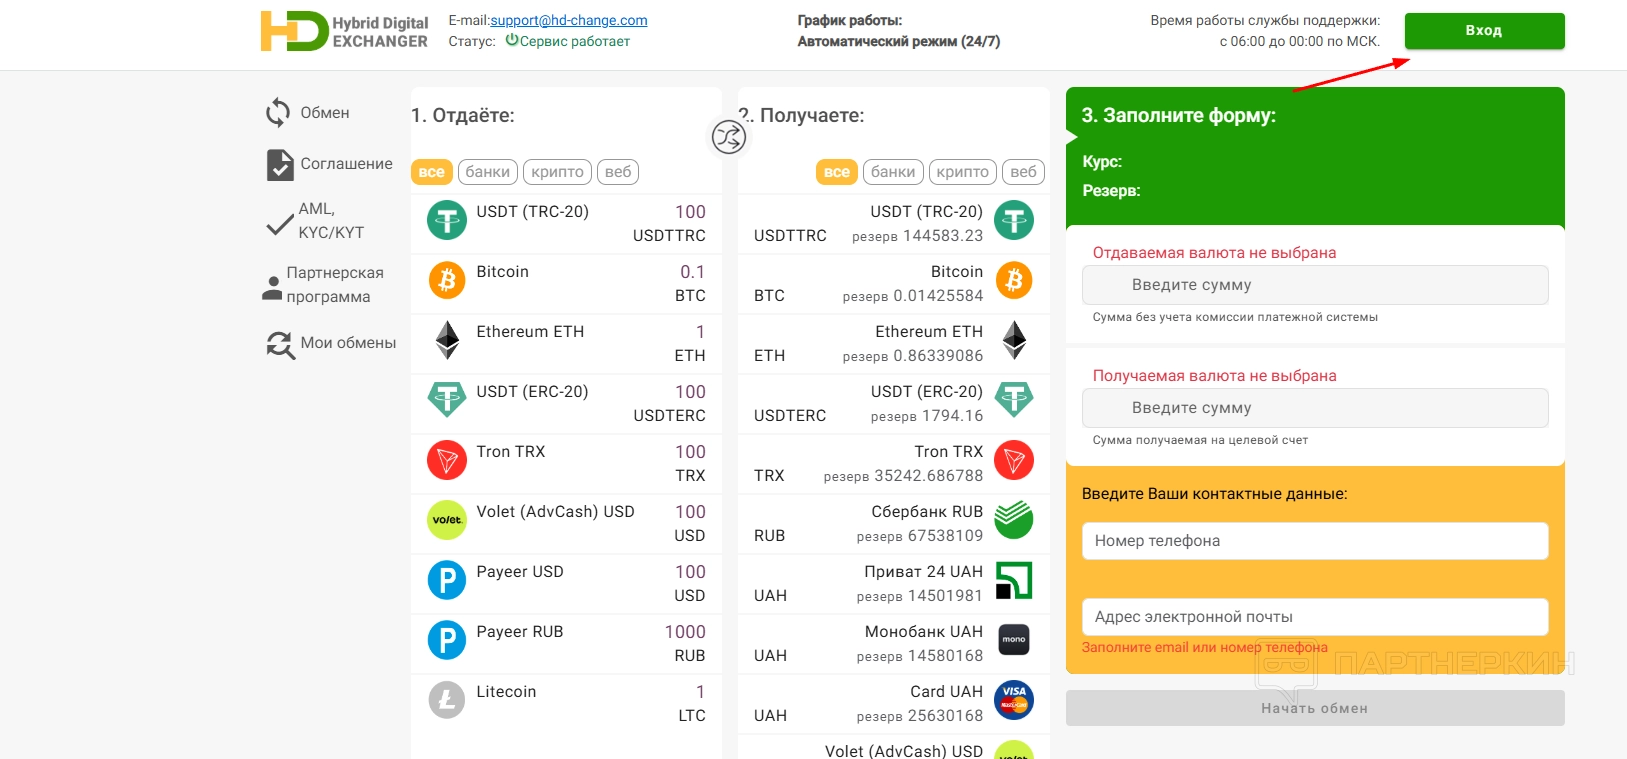Choose the Ethereum ETH icon in give list
Screen dimensions: 1627x759
pos(447,340)
